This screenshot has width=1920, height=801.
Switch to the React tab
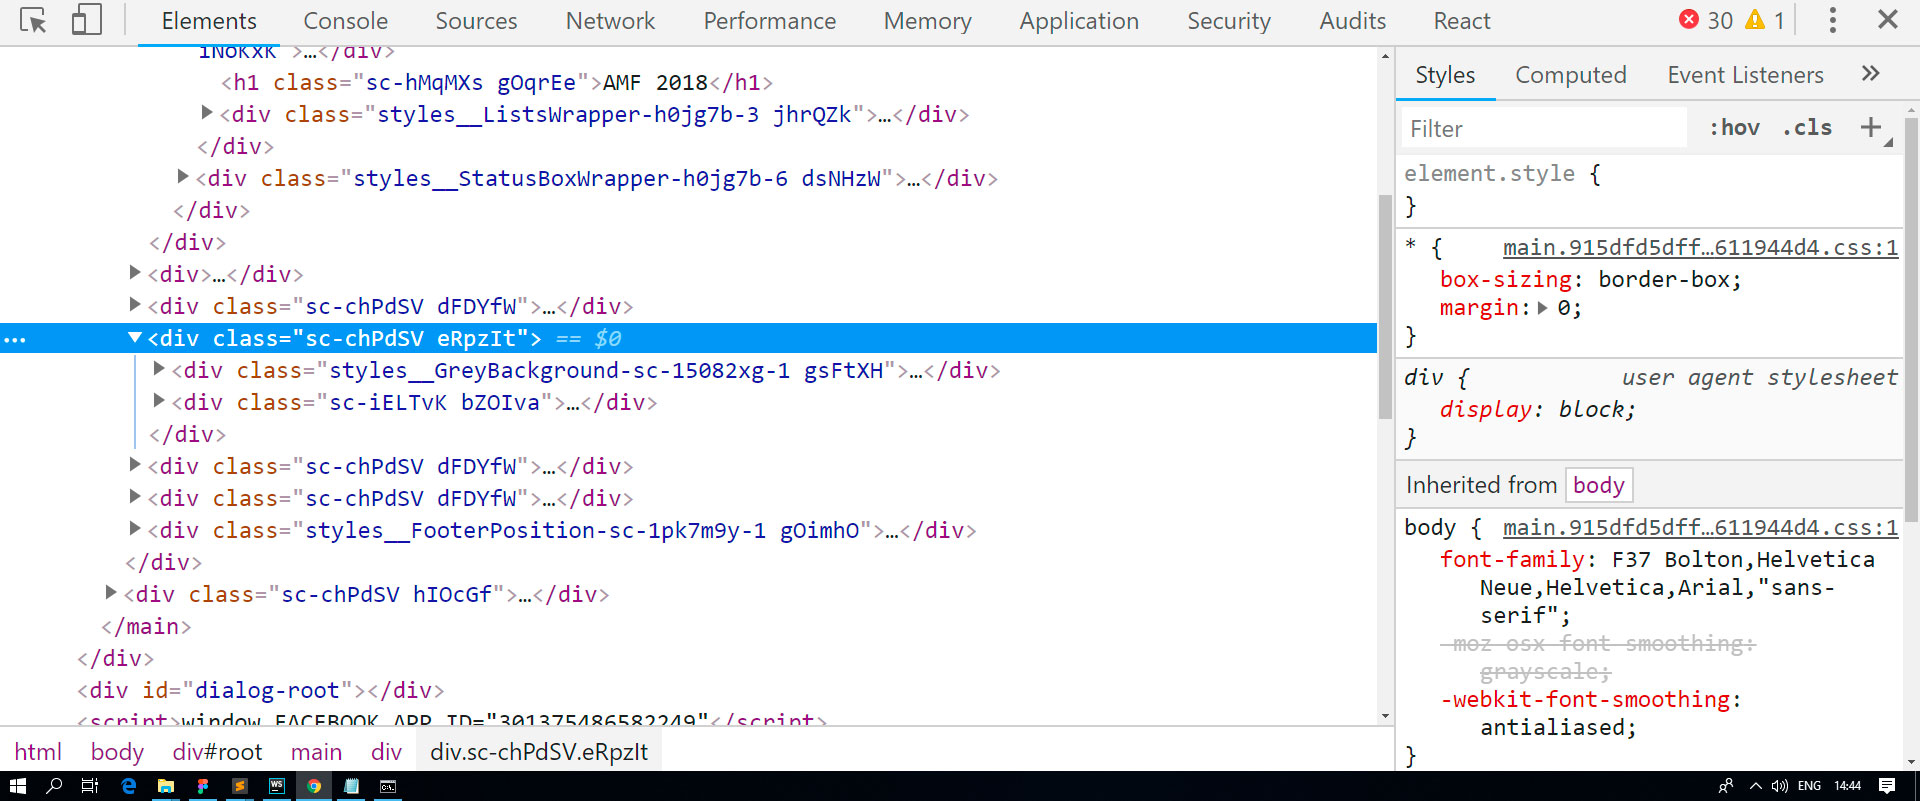(1462, 21)
